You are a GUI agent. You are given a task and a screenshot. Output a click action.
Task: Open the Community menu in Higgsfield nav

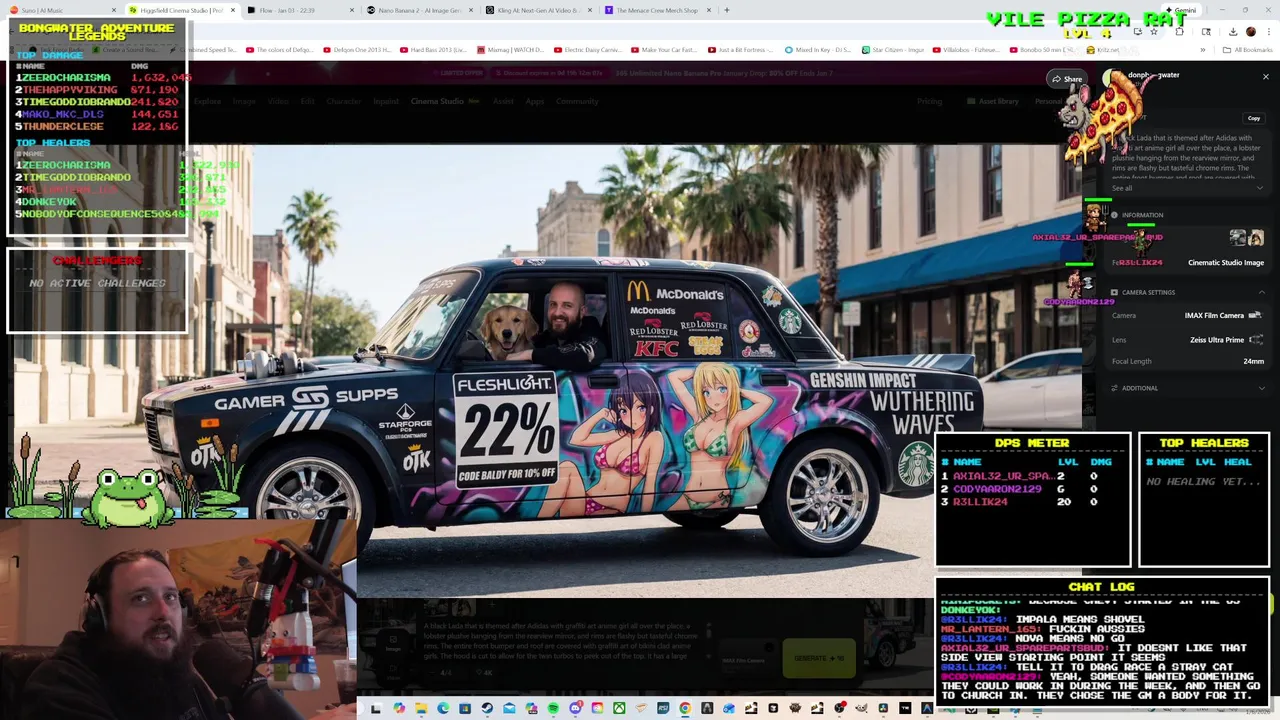[x=577, y=101]
